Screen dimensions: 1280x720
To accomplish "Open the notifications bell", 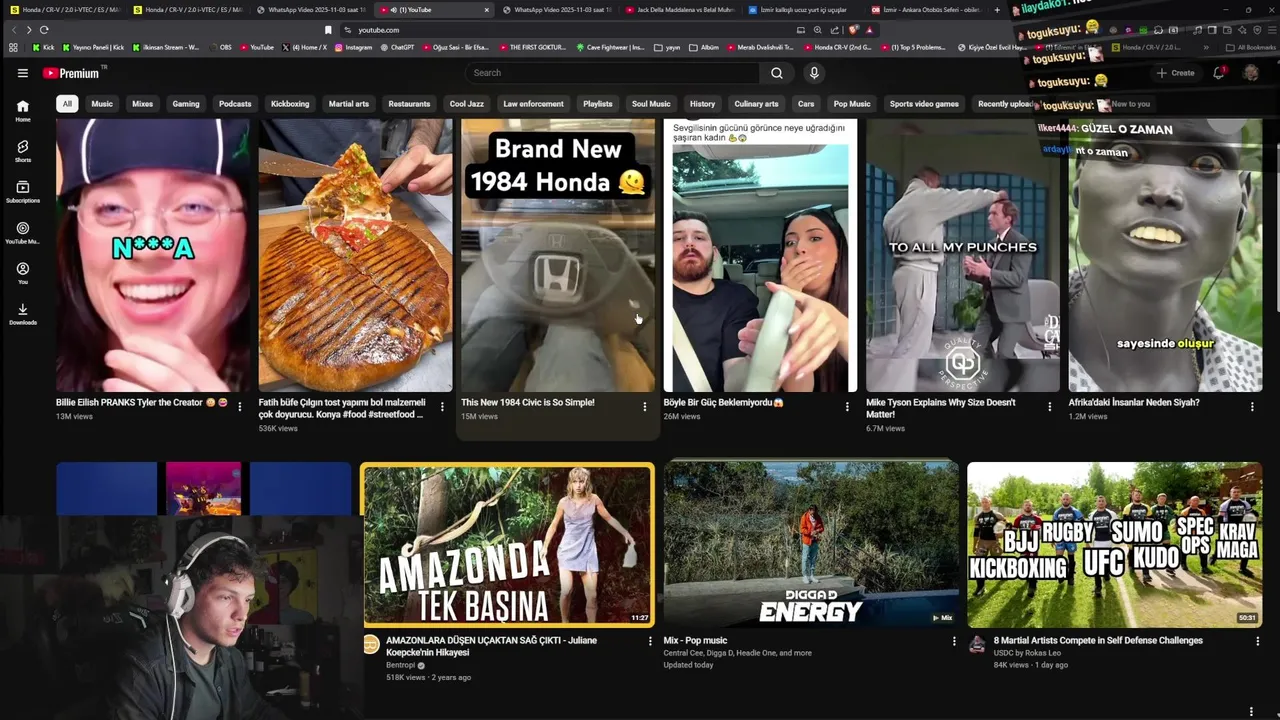I will coord(1218,73).
